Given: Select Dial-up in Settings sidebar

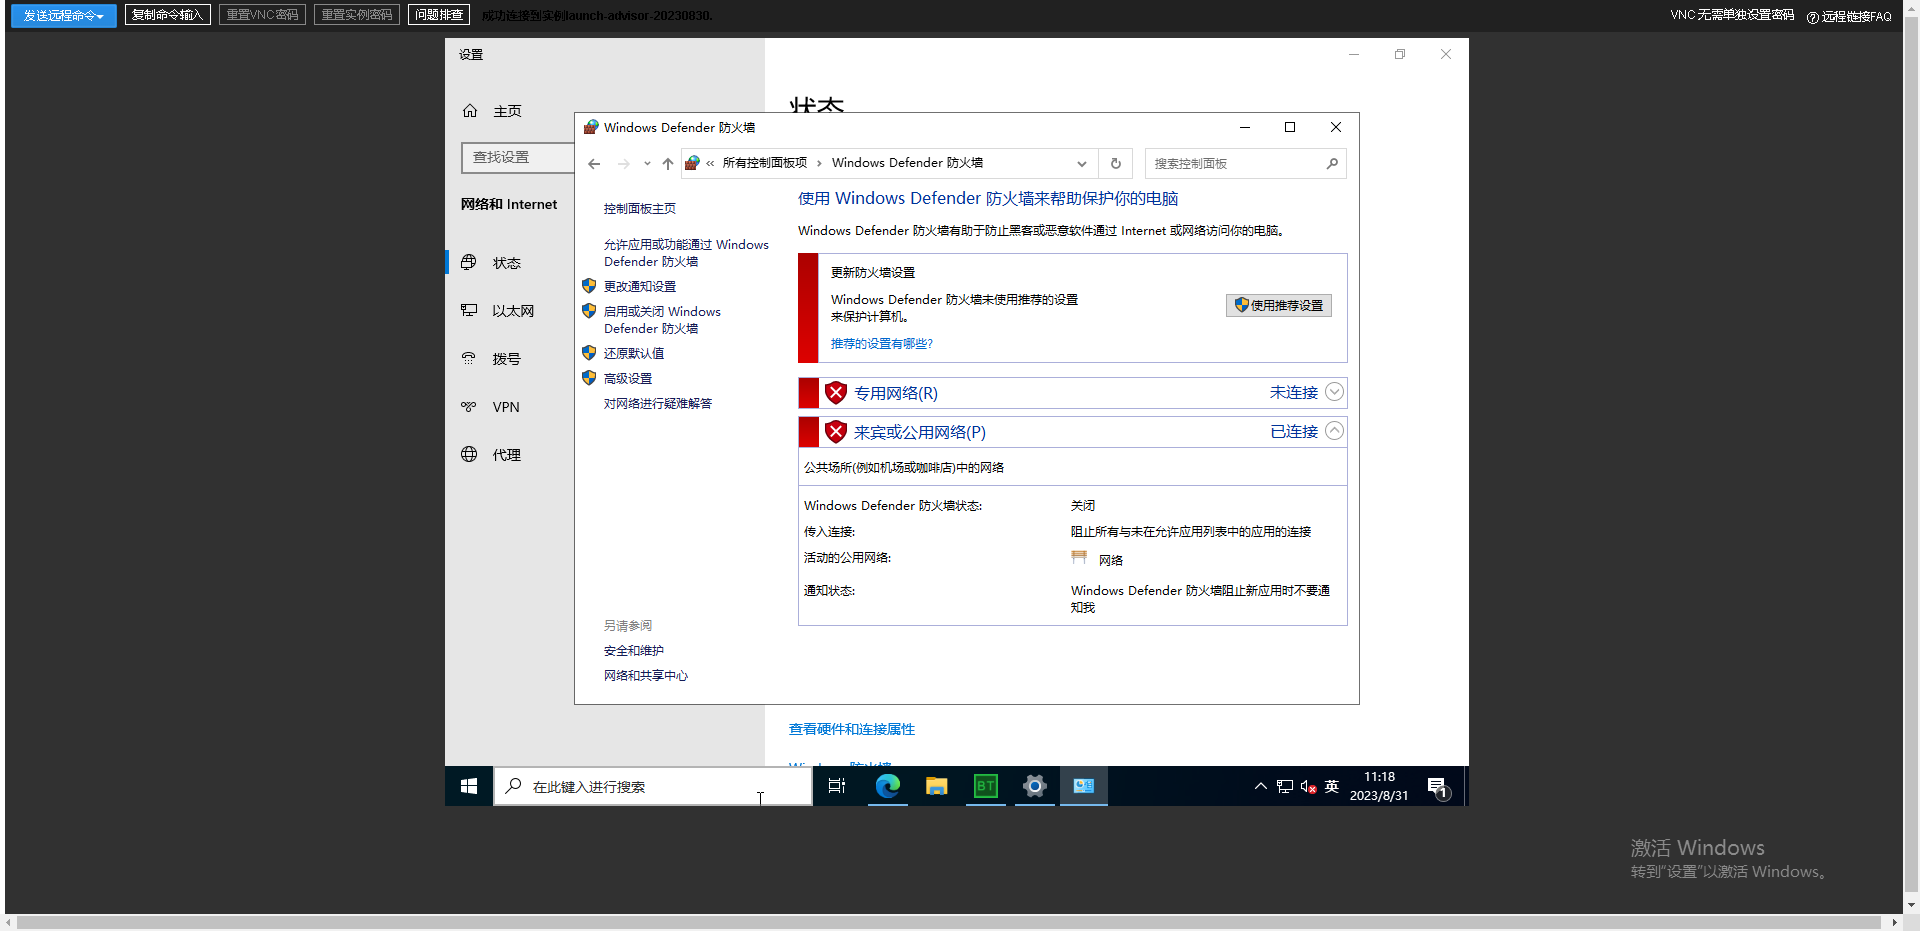Looking at the screenshot, I should click(x=506, y=359).
